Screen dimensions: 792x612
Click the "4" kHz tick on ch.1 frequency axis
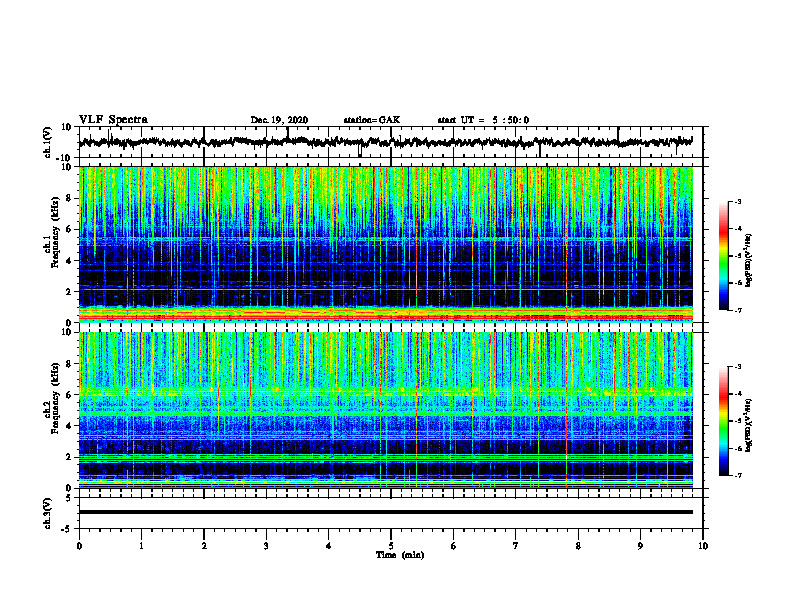[69, 261]
